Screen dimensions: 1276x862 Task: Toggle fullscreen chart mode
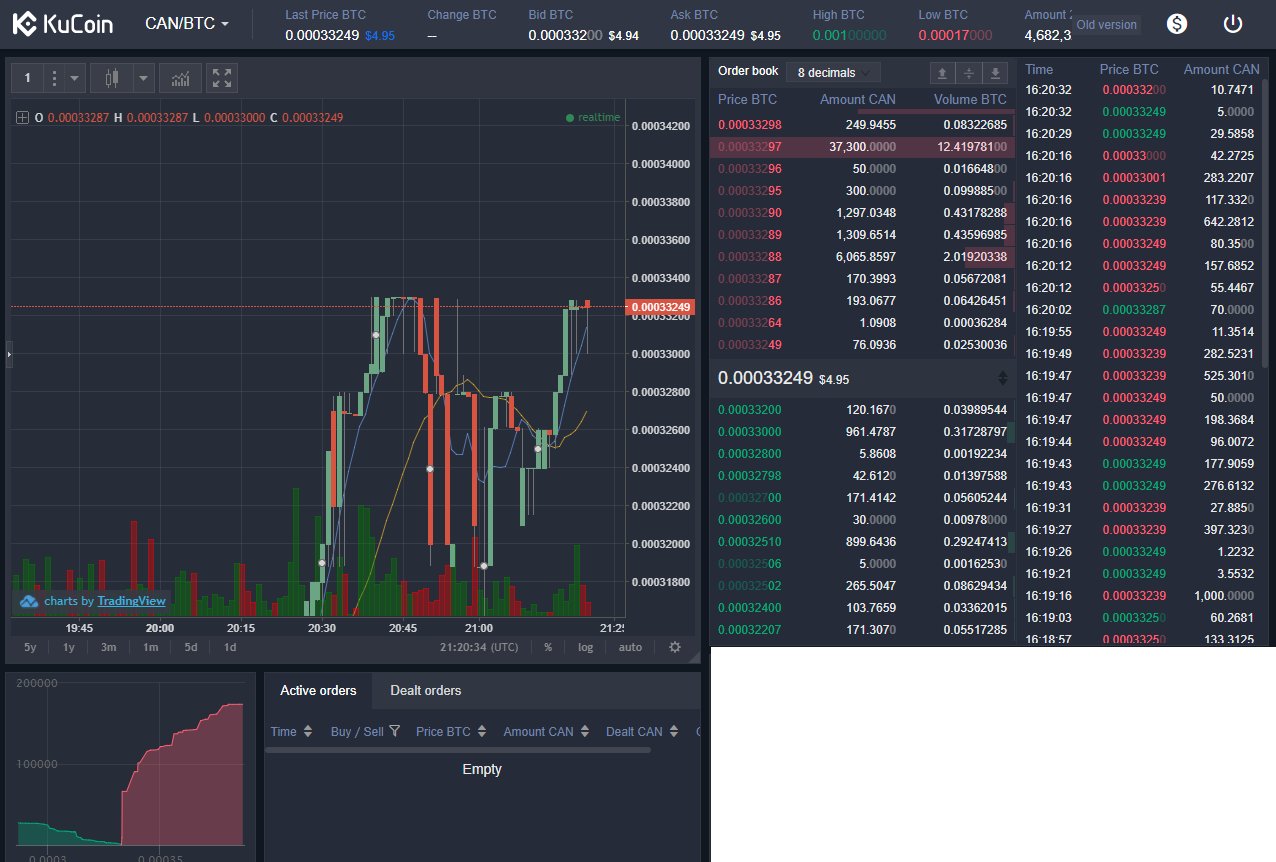(x=222, y=78)
